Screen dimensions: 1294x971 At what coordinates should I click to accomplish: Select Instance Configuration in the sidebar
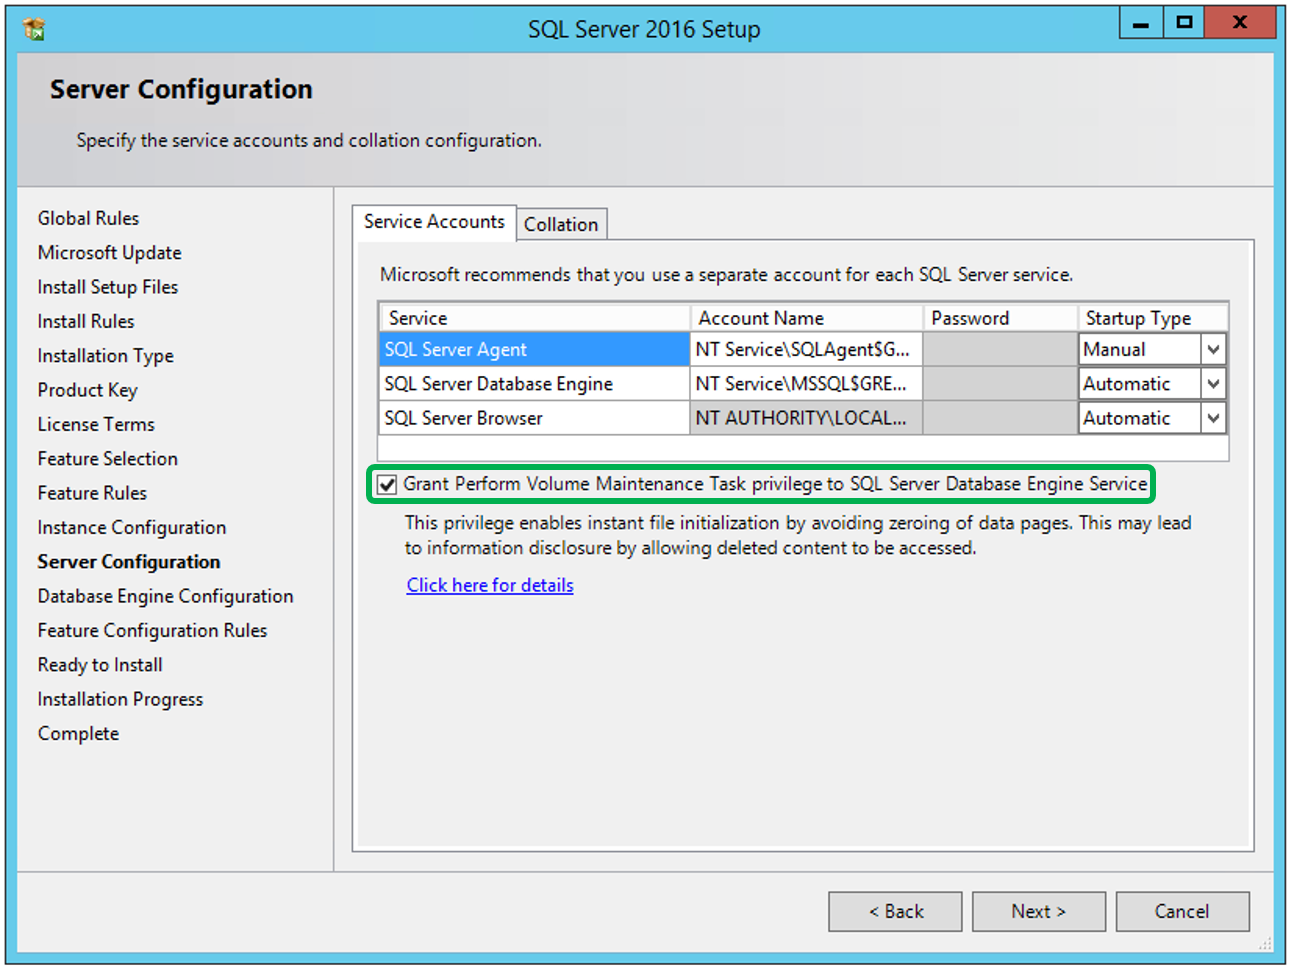pyautogui.click(x=131, y=527)
